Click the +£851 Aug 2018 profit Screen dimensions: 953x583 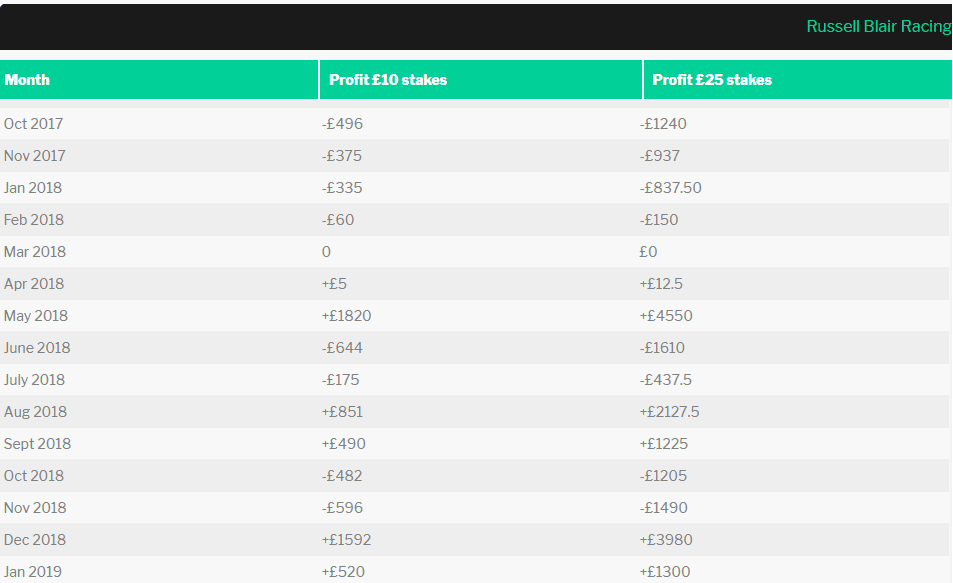click(x=342, y=412)
